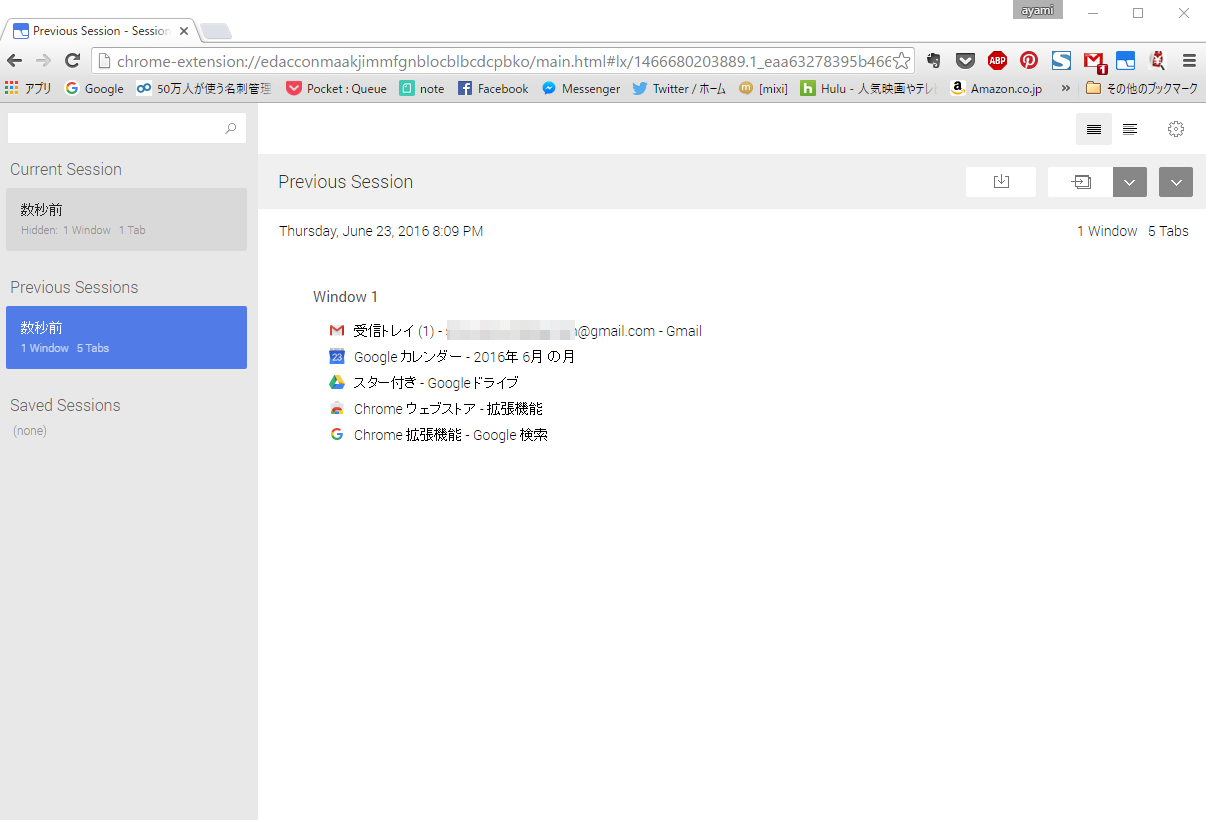The height and width of the screenshot is (820, 1206).
Task: Open the Gmail checker extension with unread badge
Action: point(1094,61)
